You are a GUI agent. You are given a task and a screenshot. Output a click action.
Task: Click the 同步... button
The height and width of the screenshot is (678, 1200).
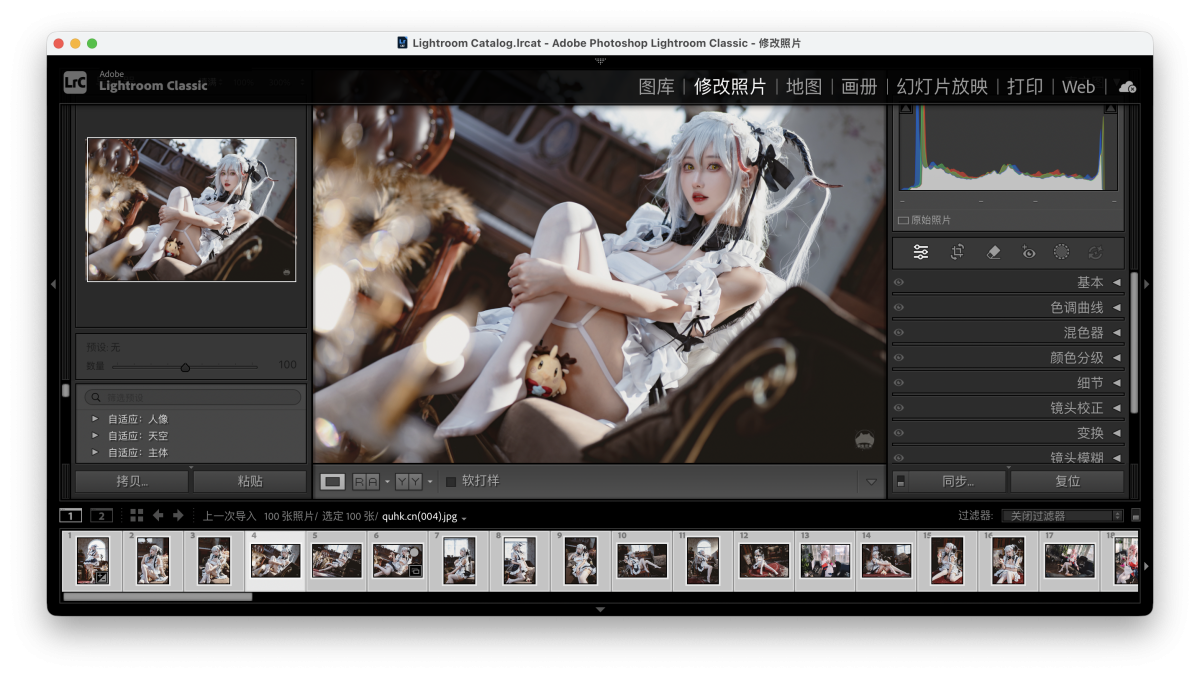tap(958, 481)
